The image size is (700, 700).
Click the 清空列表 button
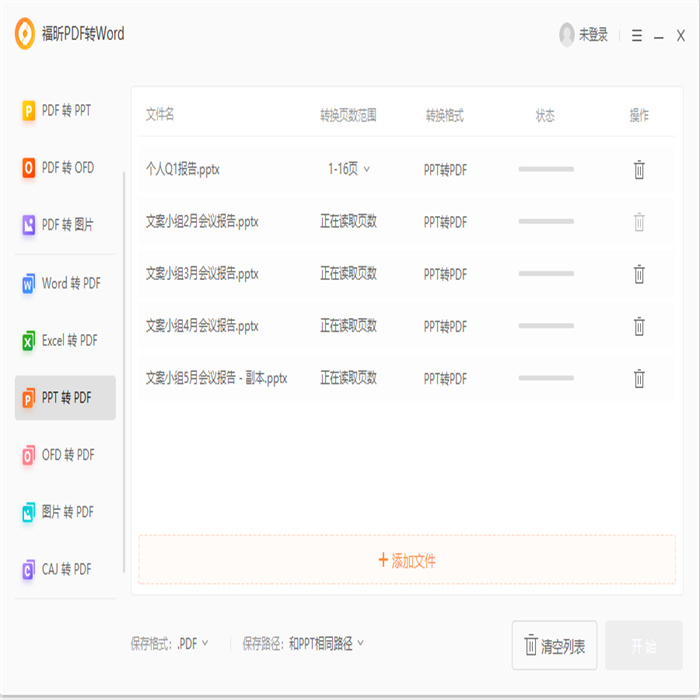554,646
